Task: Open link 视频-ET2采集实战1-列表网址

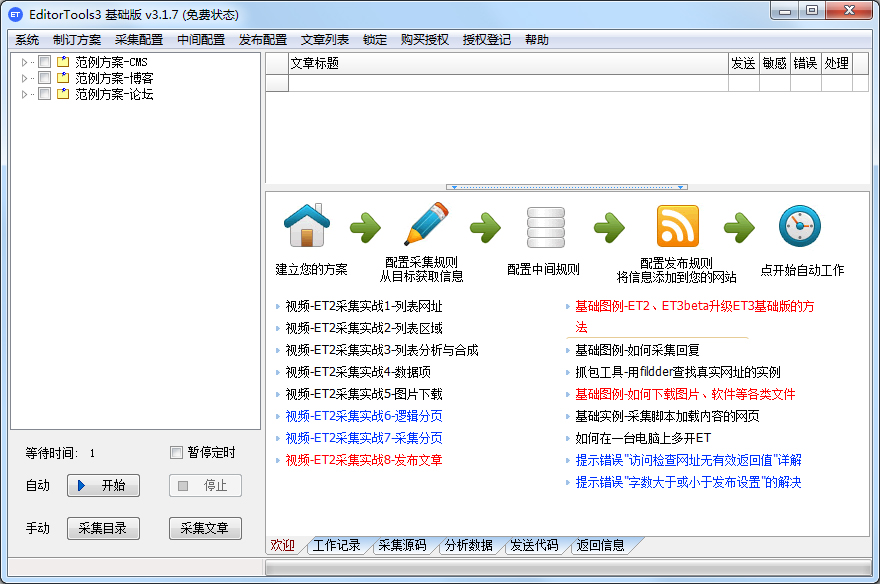Action: [x=364, y=306]
